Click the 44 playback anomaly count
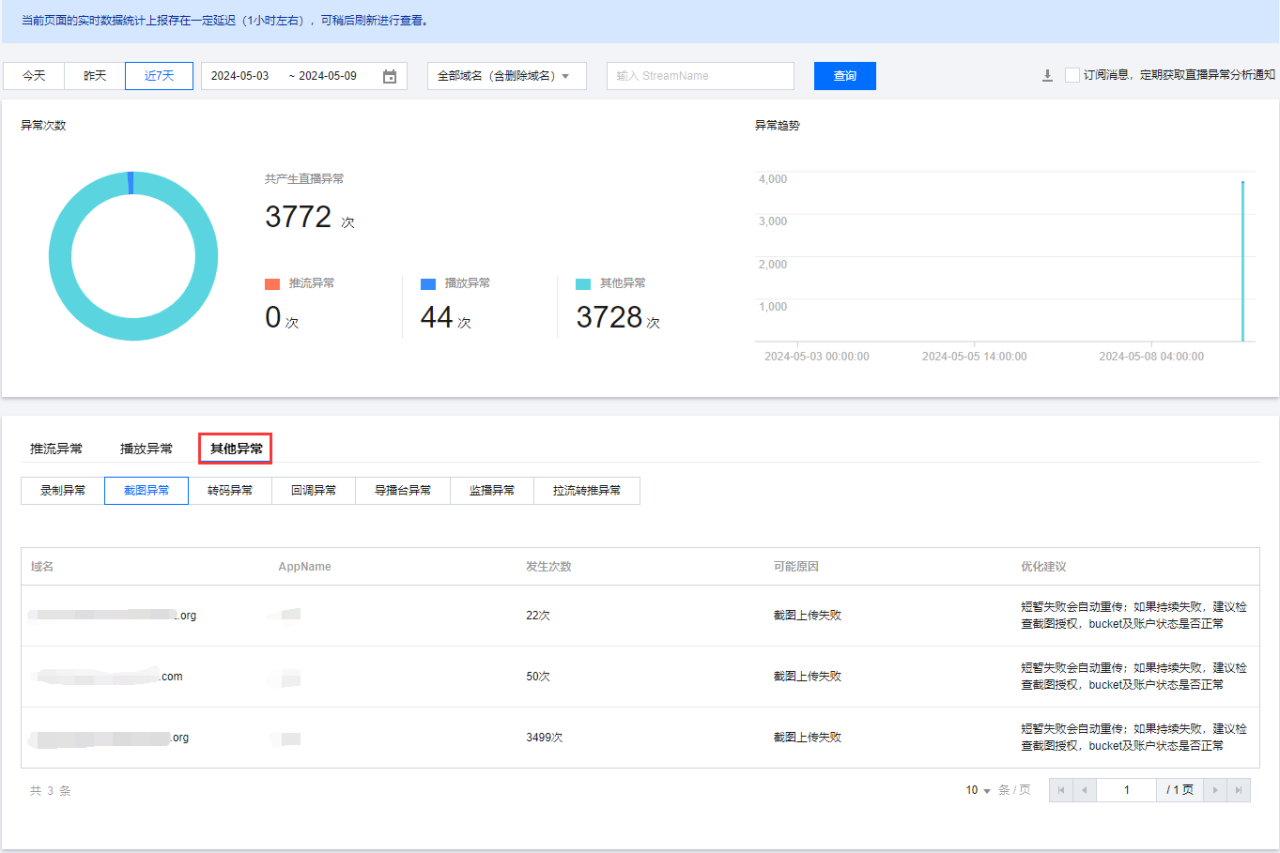Screen dimensions: 1280x853 click(x=437, y=317)
